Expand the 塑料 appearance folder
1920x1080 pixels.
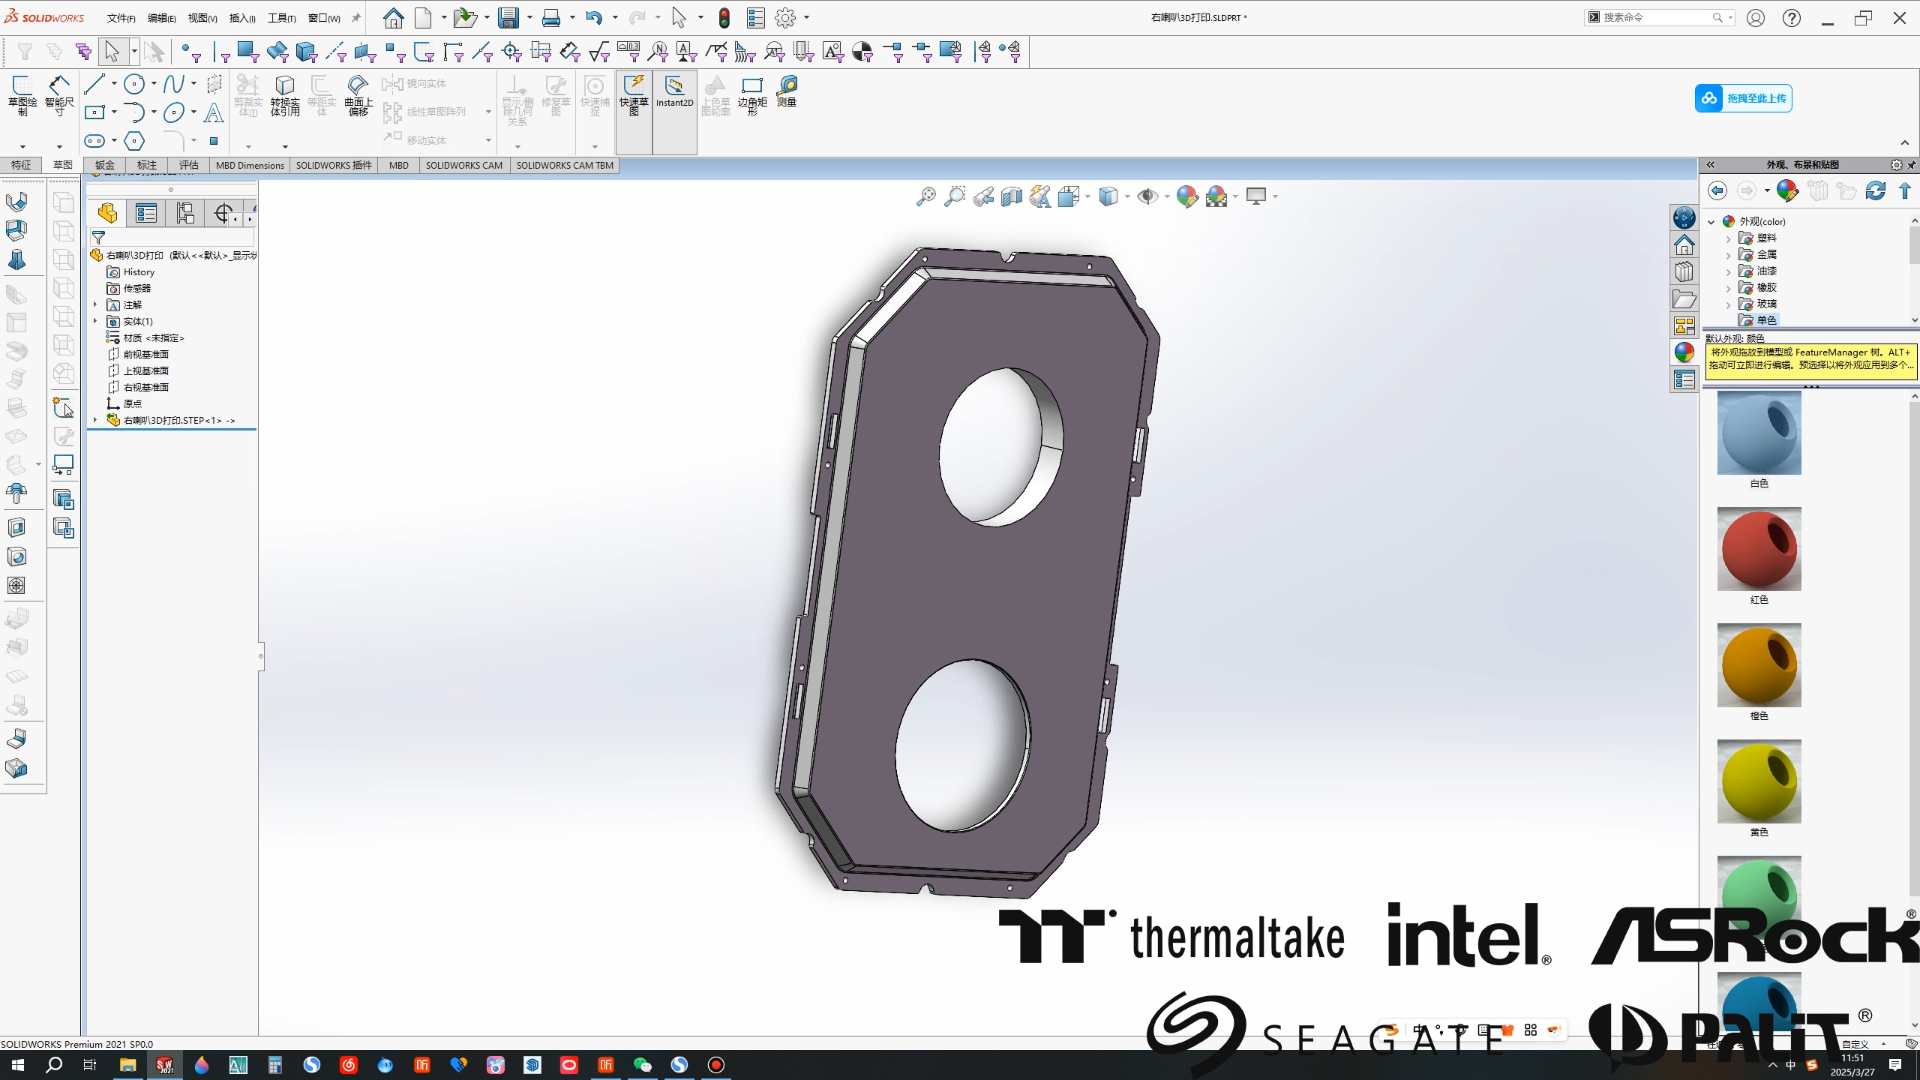click(1728, 239)
